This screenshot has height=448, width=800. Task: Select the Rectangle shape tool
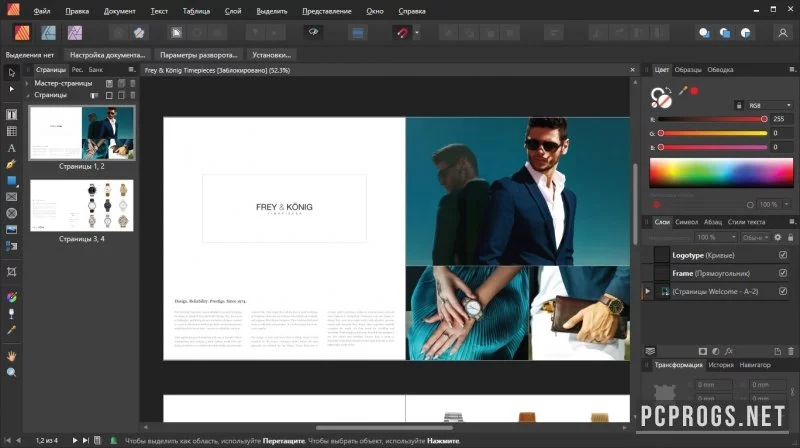tap(11, 181)
